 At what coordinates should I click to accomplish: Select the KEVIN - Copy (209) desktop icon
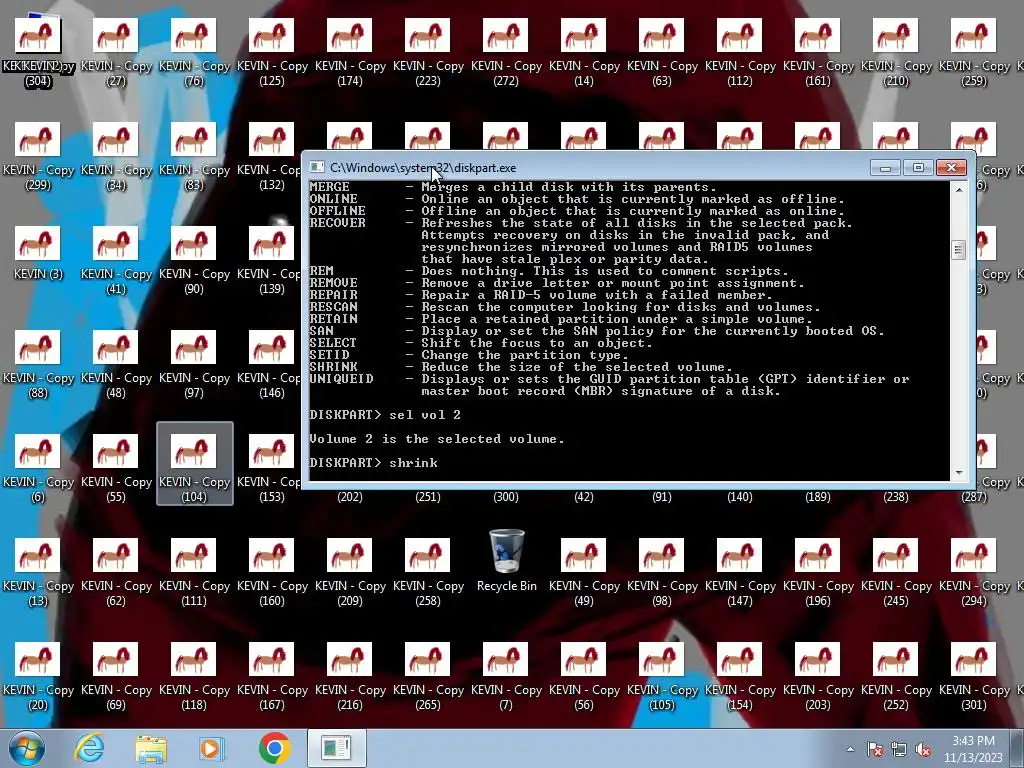click(x=349, y=571)
